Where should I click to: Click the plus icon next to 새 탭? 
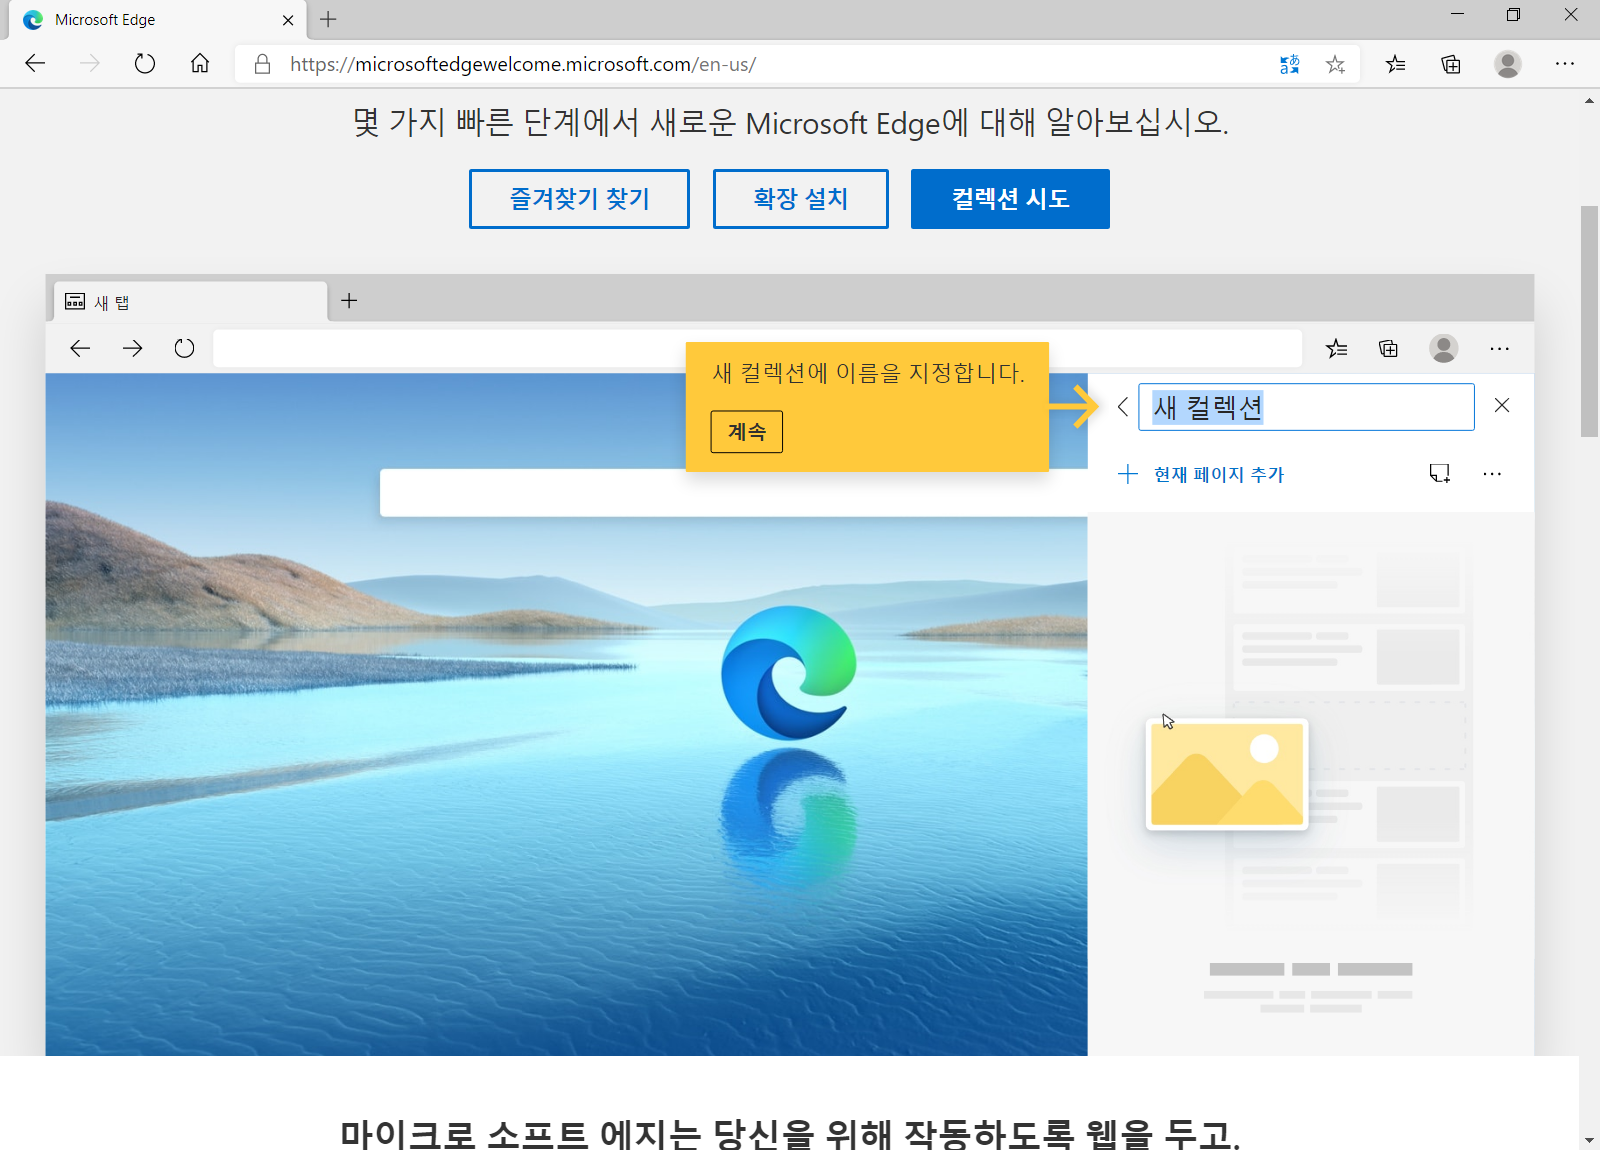point(349,301)
